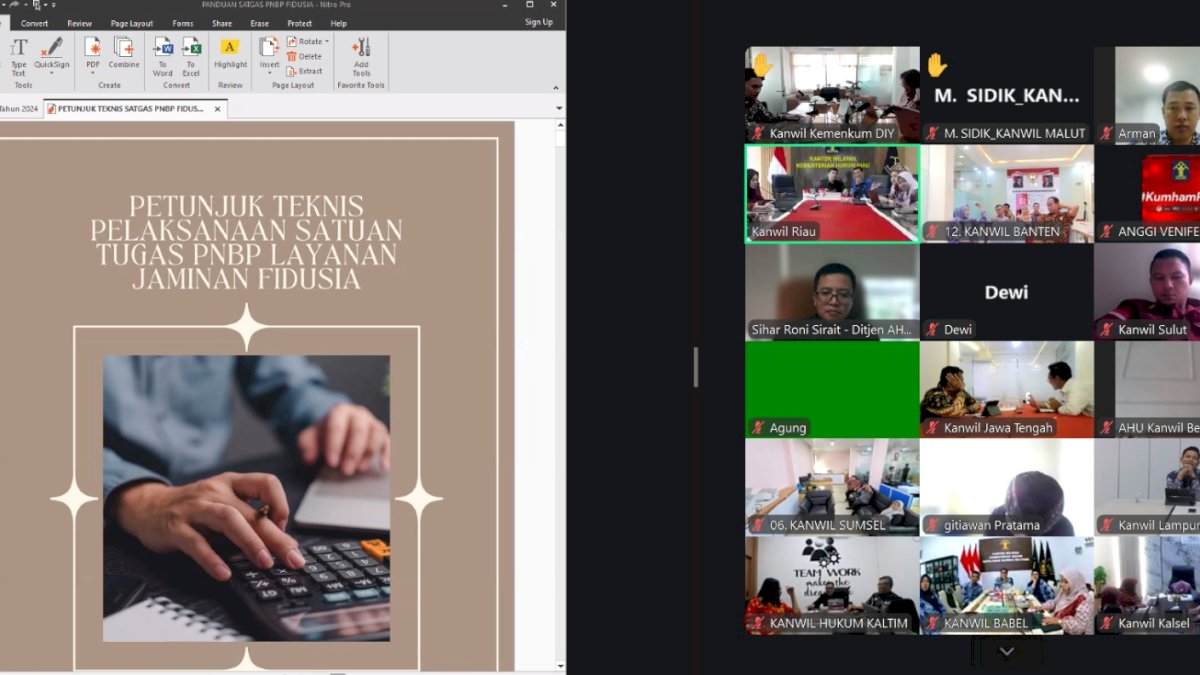
Task: Open the Rotate dropdown arrow
Action: point(327,42)
